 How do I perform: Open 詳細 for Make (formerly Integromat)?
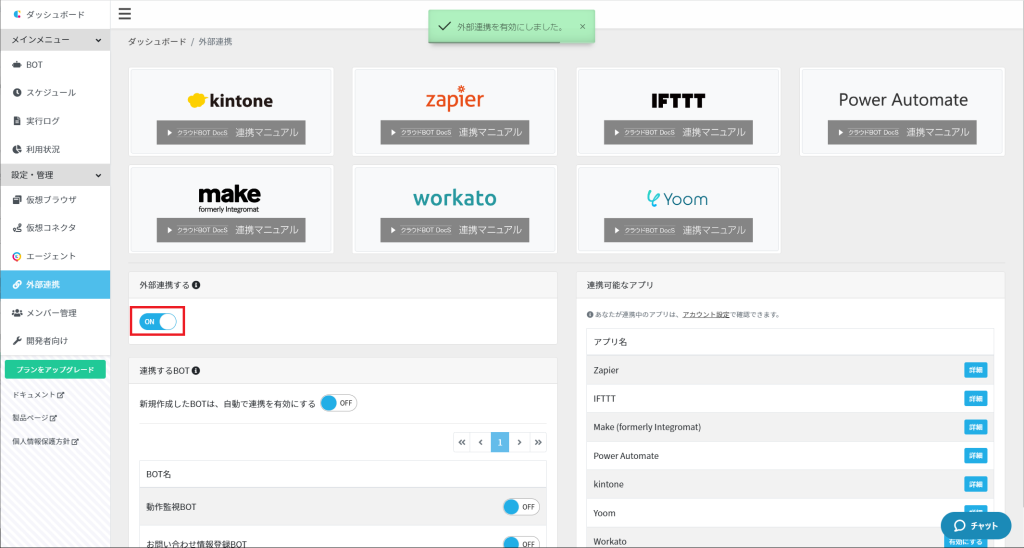coord(976,427)
